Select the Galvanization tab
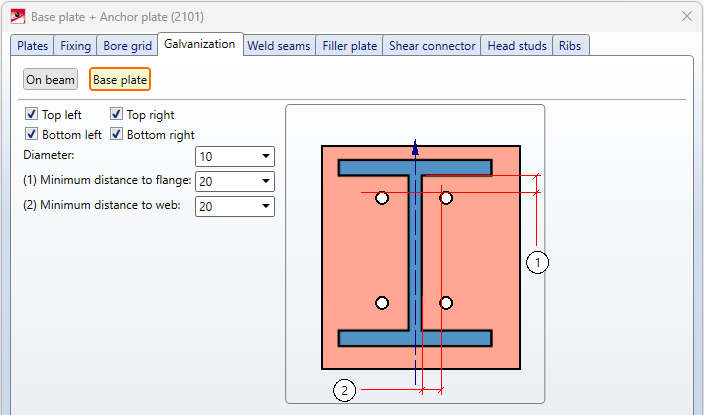This screenshot has height=415, width=704. pos(200,44)
